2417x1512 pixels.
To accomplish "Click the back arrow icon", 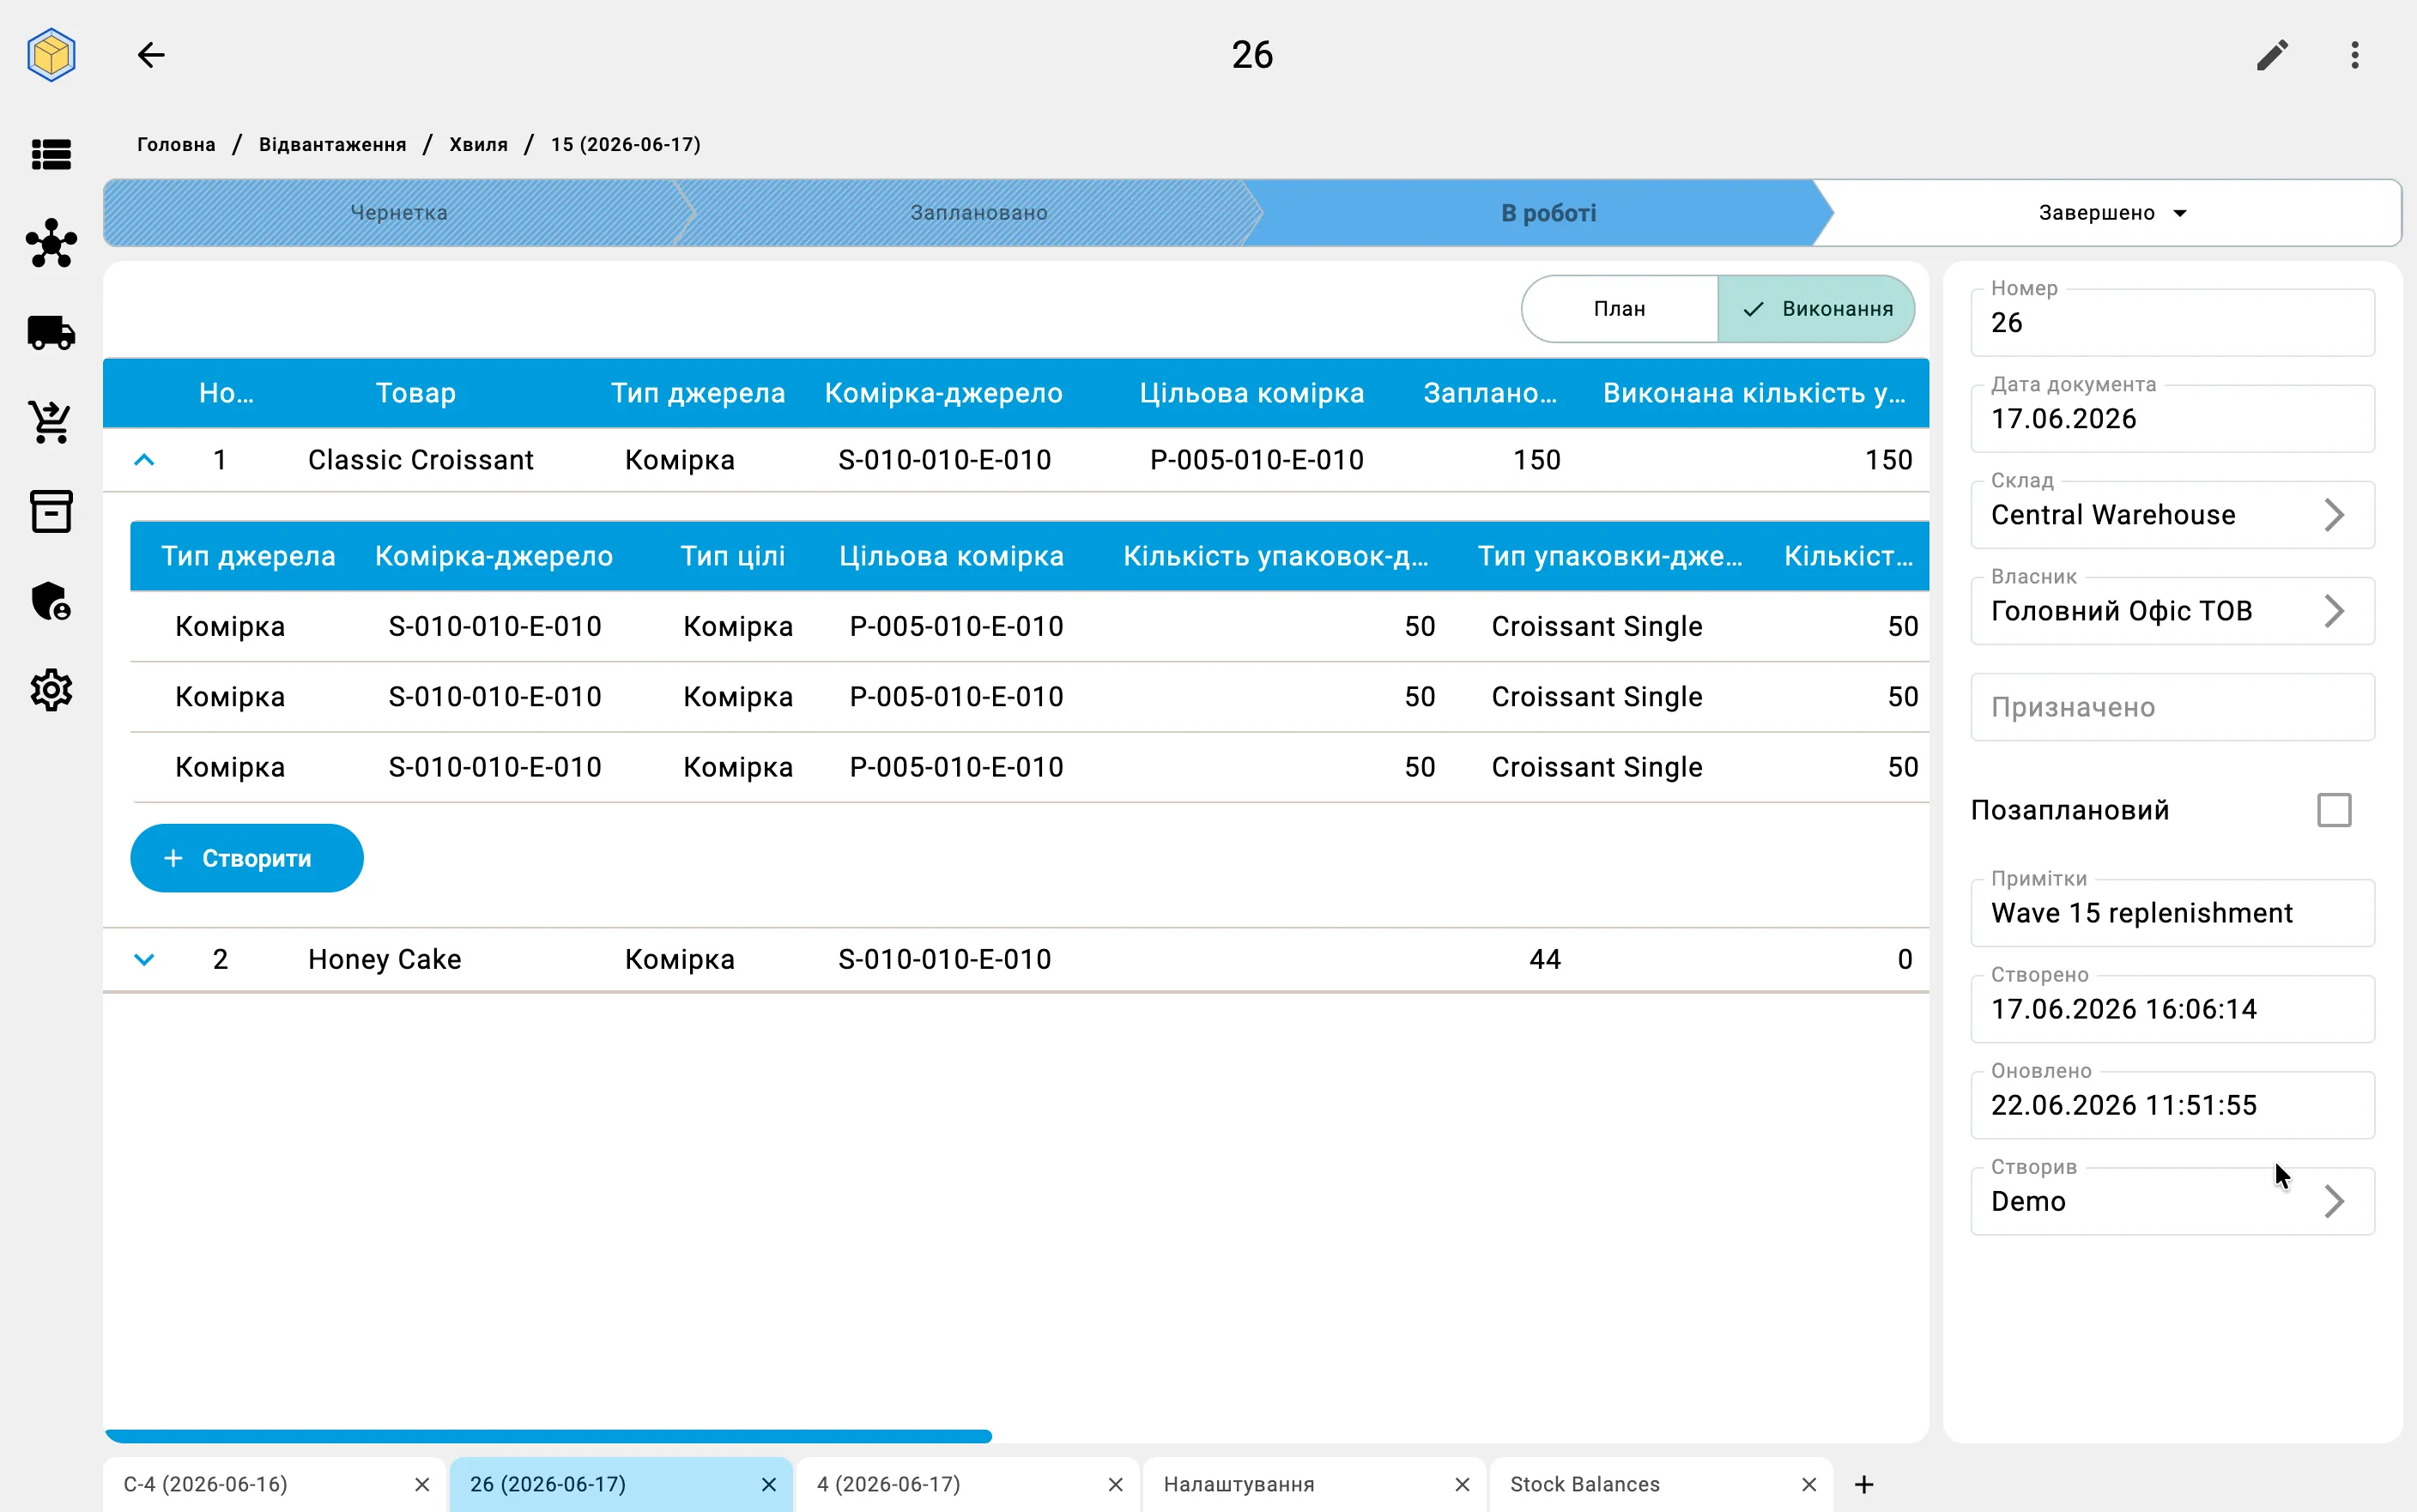I will click(x=151, y=55).
